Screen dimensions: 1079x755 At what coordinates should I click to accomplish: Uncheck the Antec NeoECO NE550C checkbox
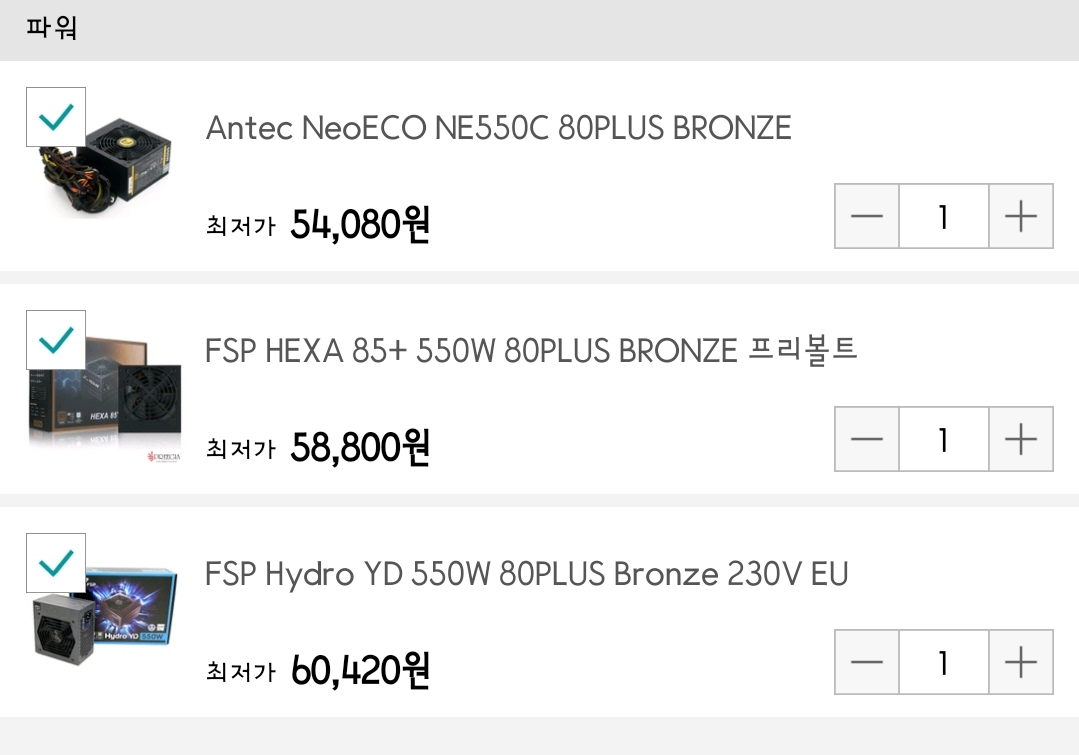click(56, 118)
